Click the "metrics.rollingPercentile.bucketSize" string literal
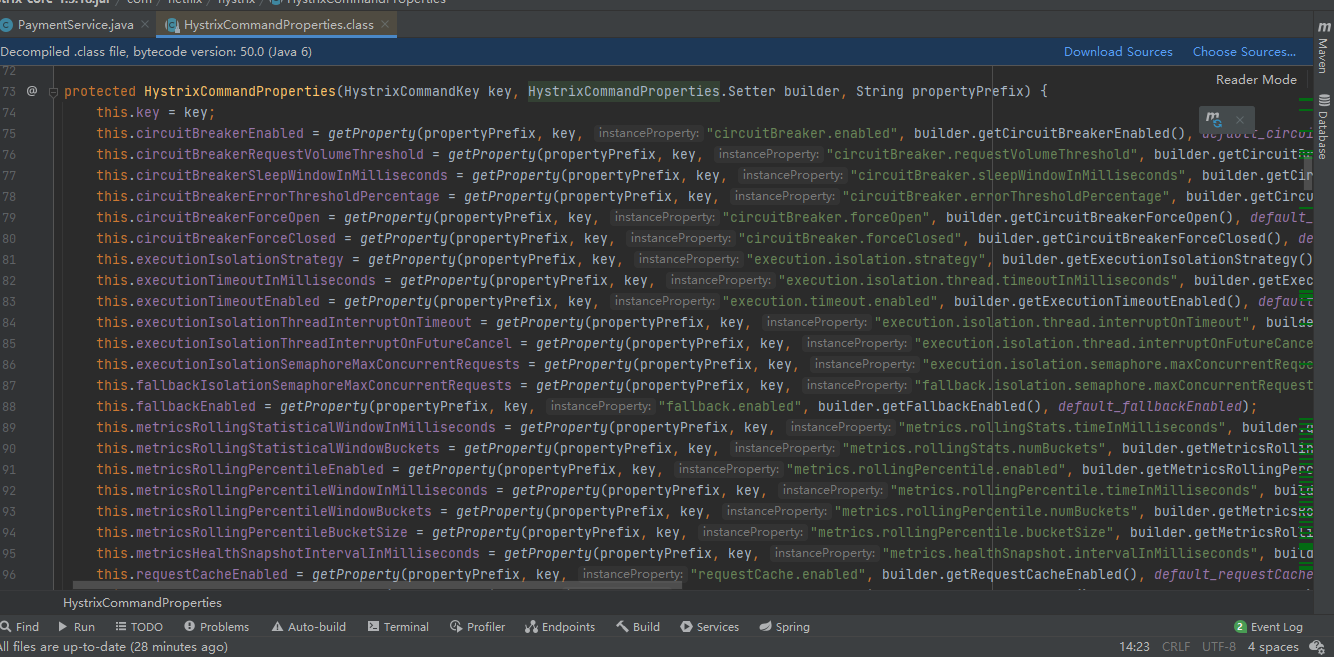 coord(962,533)
